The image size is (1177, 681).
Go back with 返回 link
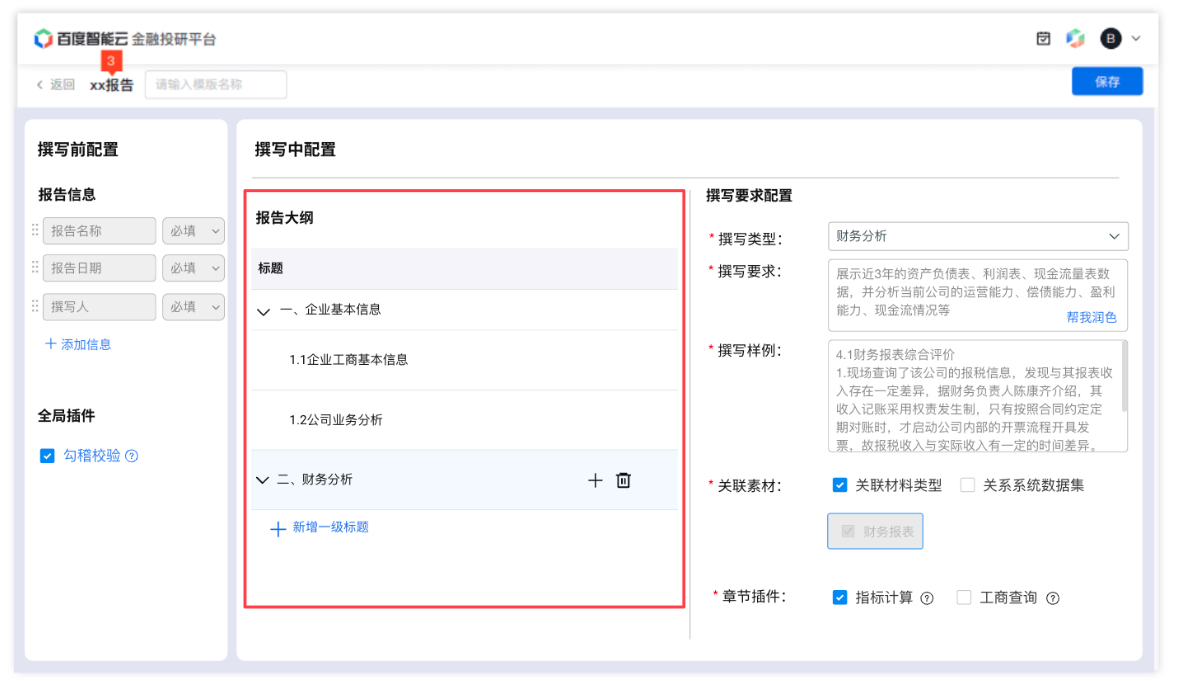coord(56,85)
